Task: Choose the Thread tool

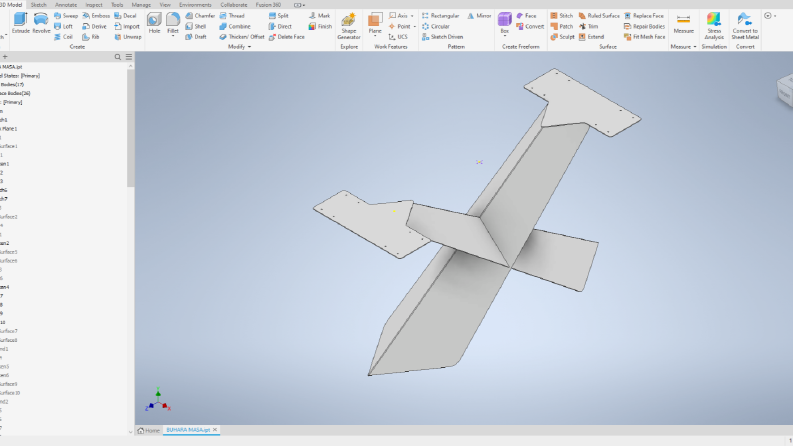Action: click(x=232, y=16)
